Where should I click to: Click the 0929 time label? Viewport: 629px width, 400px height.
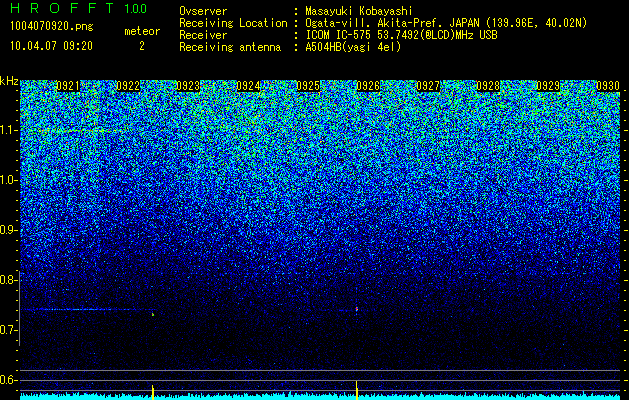click(x=548, y=86)
